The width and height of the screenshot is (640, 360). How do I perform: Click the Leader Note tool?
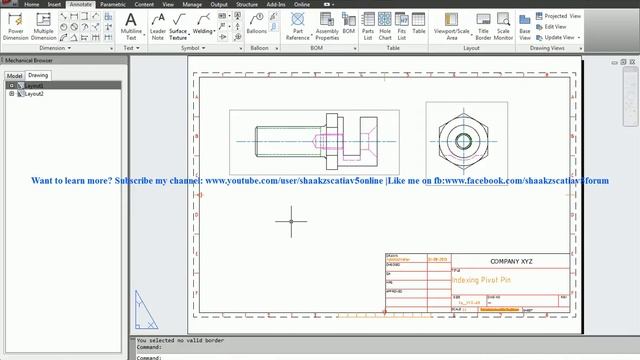[x=158, y=27]
